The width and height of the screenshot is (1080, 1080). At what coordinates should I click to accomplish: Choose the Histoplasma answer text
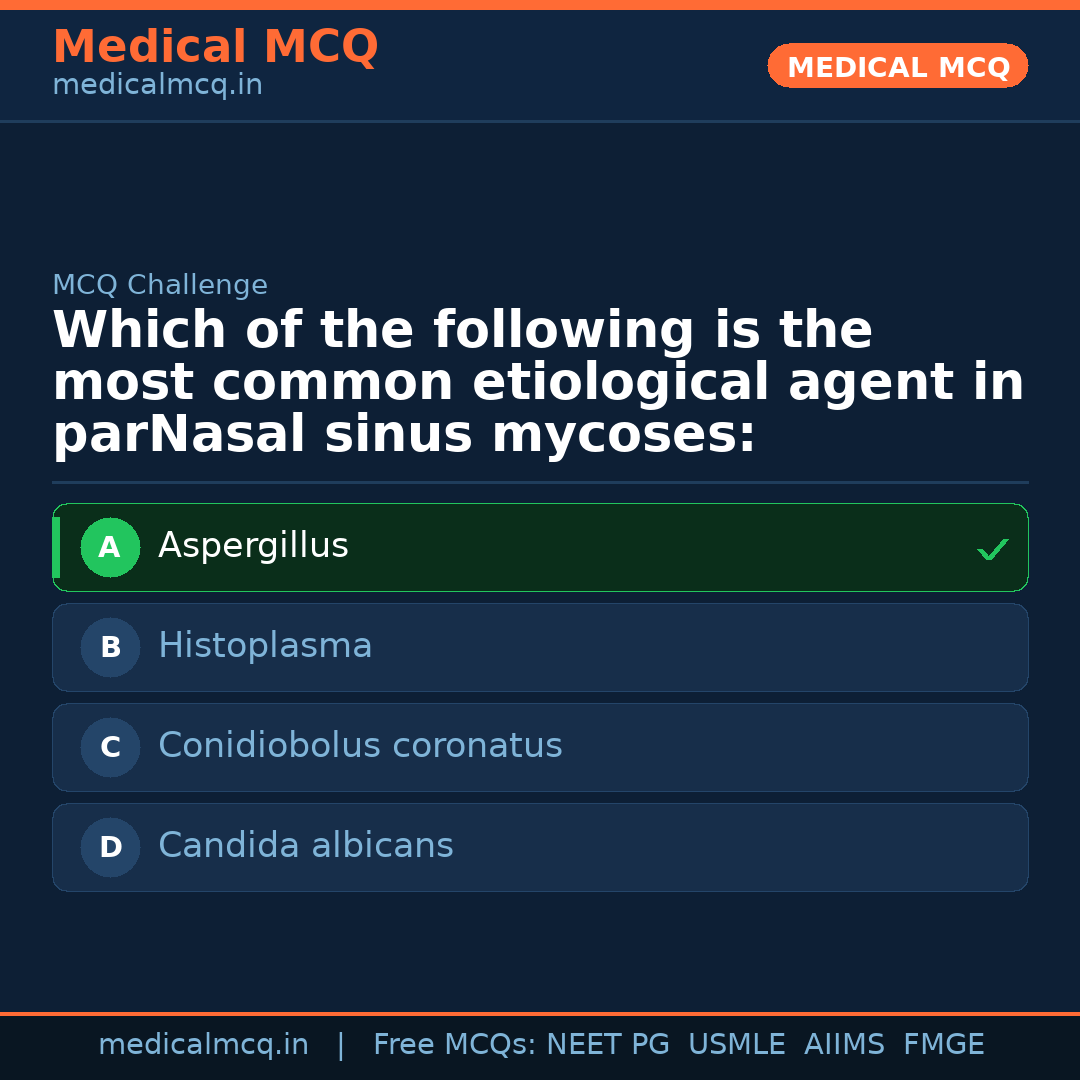point(265,646)
